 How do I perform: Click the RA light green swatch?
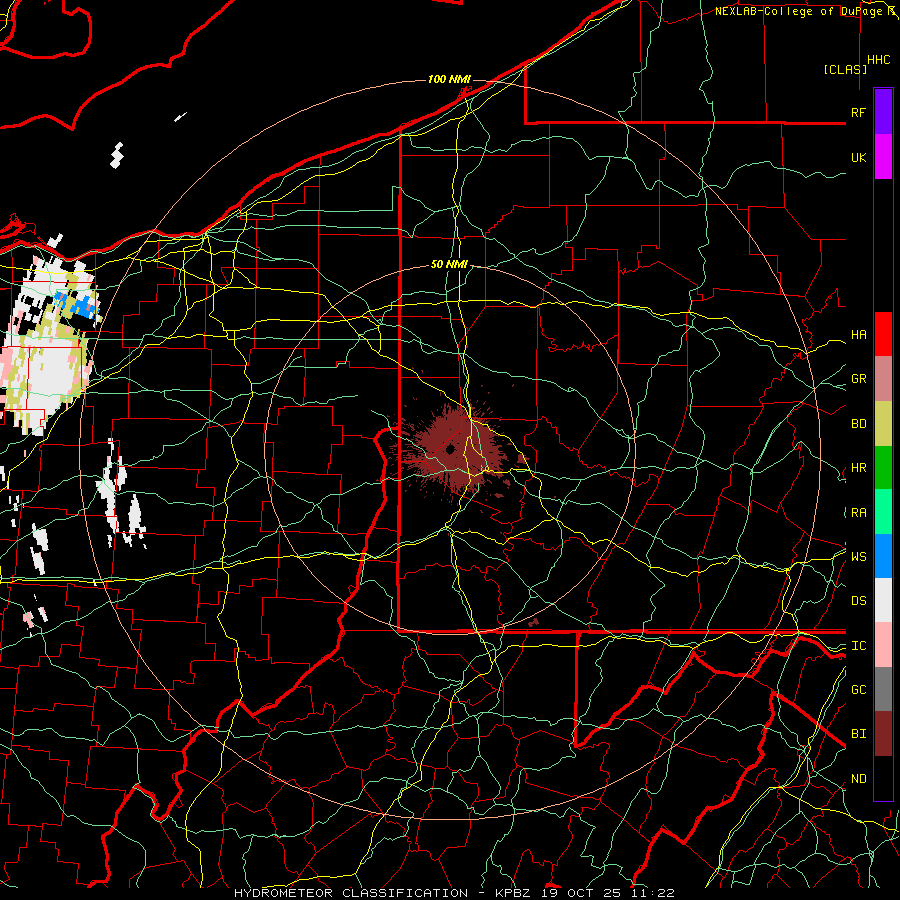883,512
